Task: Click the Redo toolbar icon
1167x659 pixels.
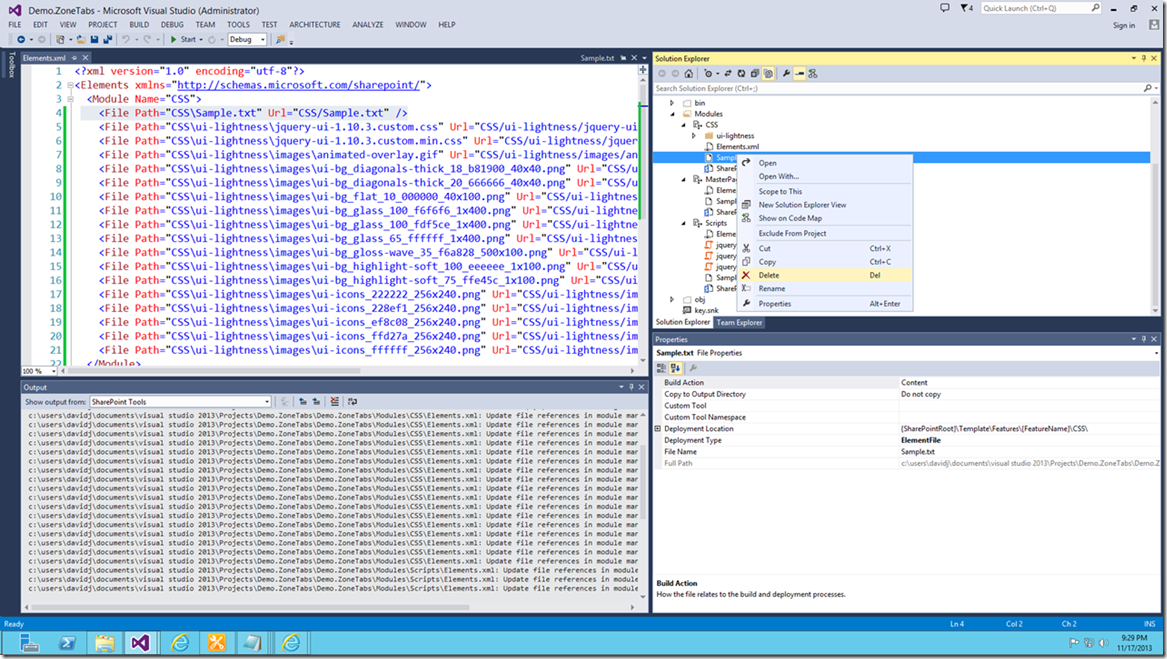Action: point(147,39)
